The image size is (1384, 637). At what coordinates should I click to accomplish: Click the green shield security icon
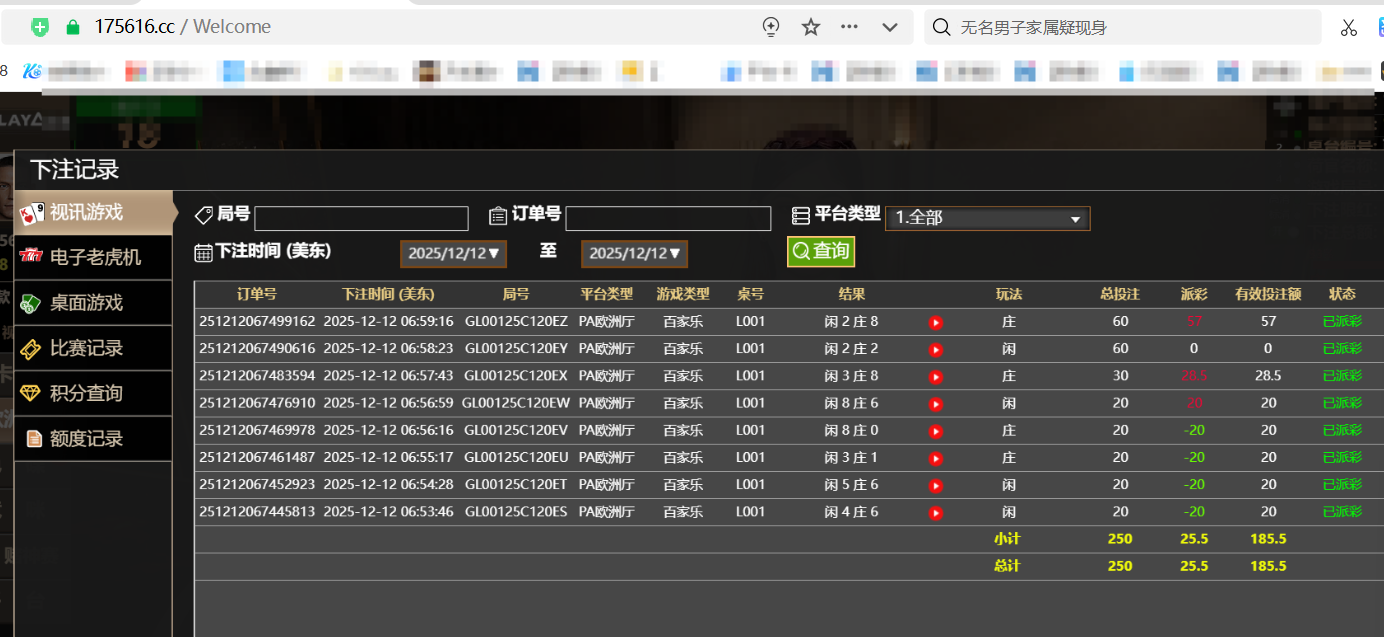coord(40,27)
